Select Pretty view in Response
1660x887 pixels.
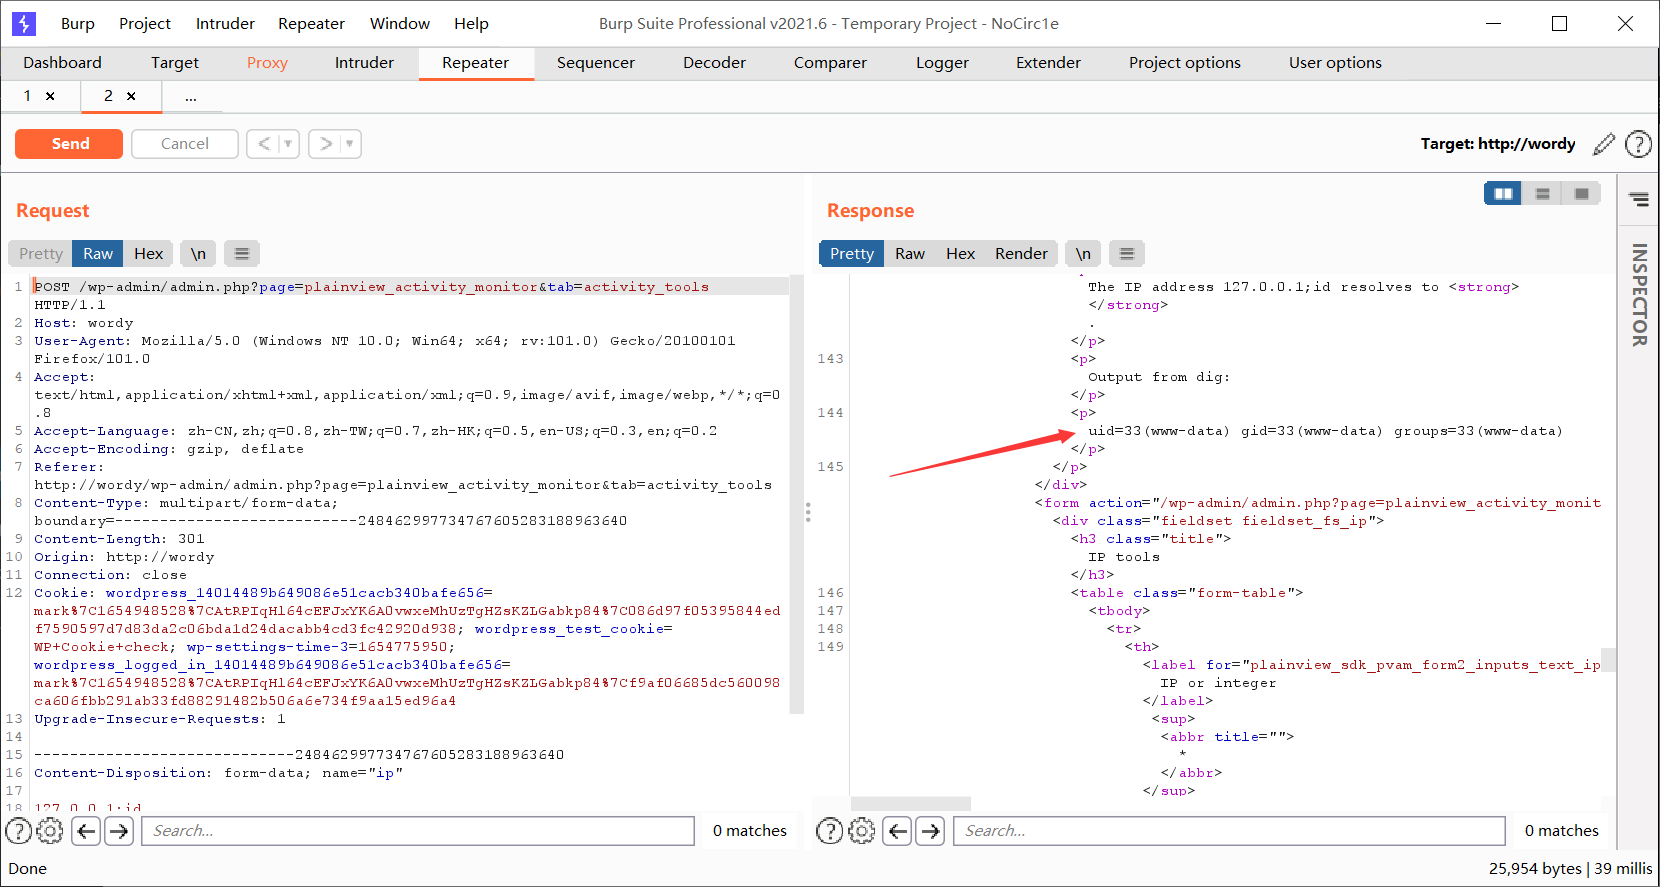852,254
